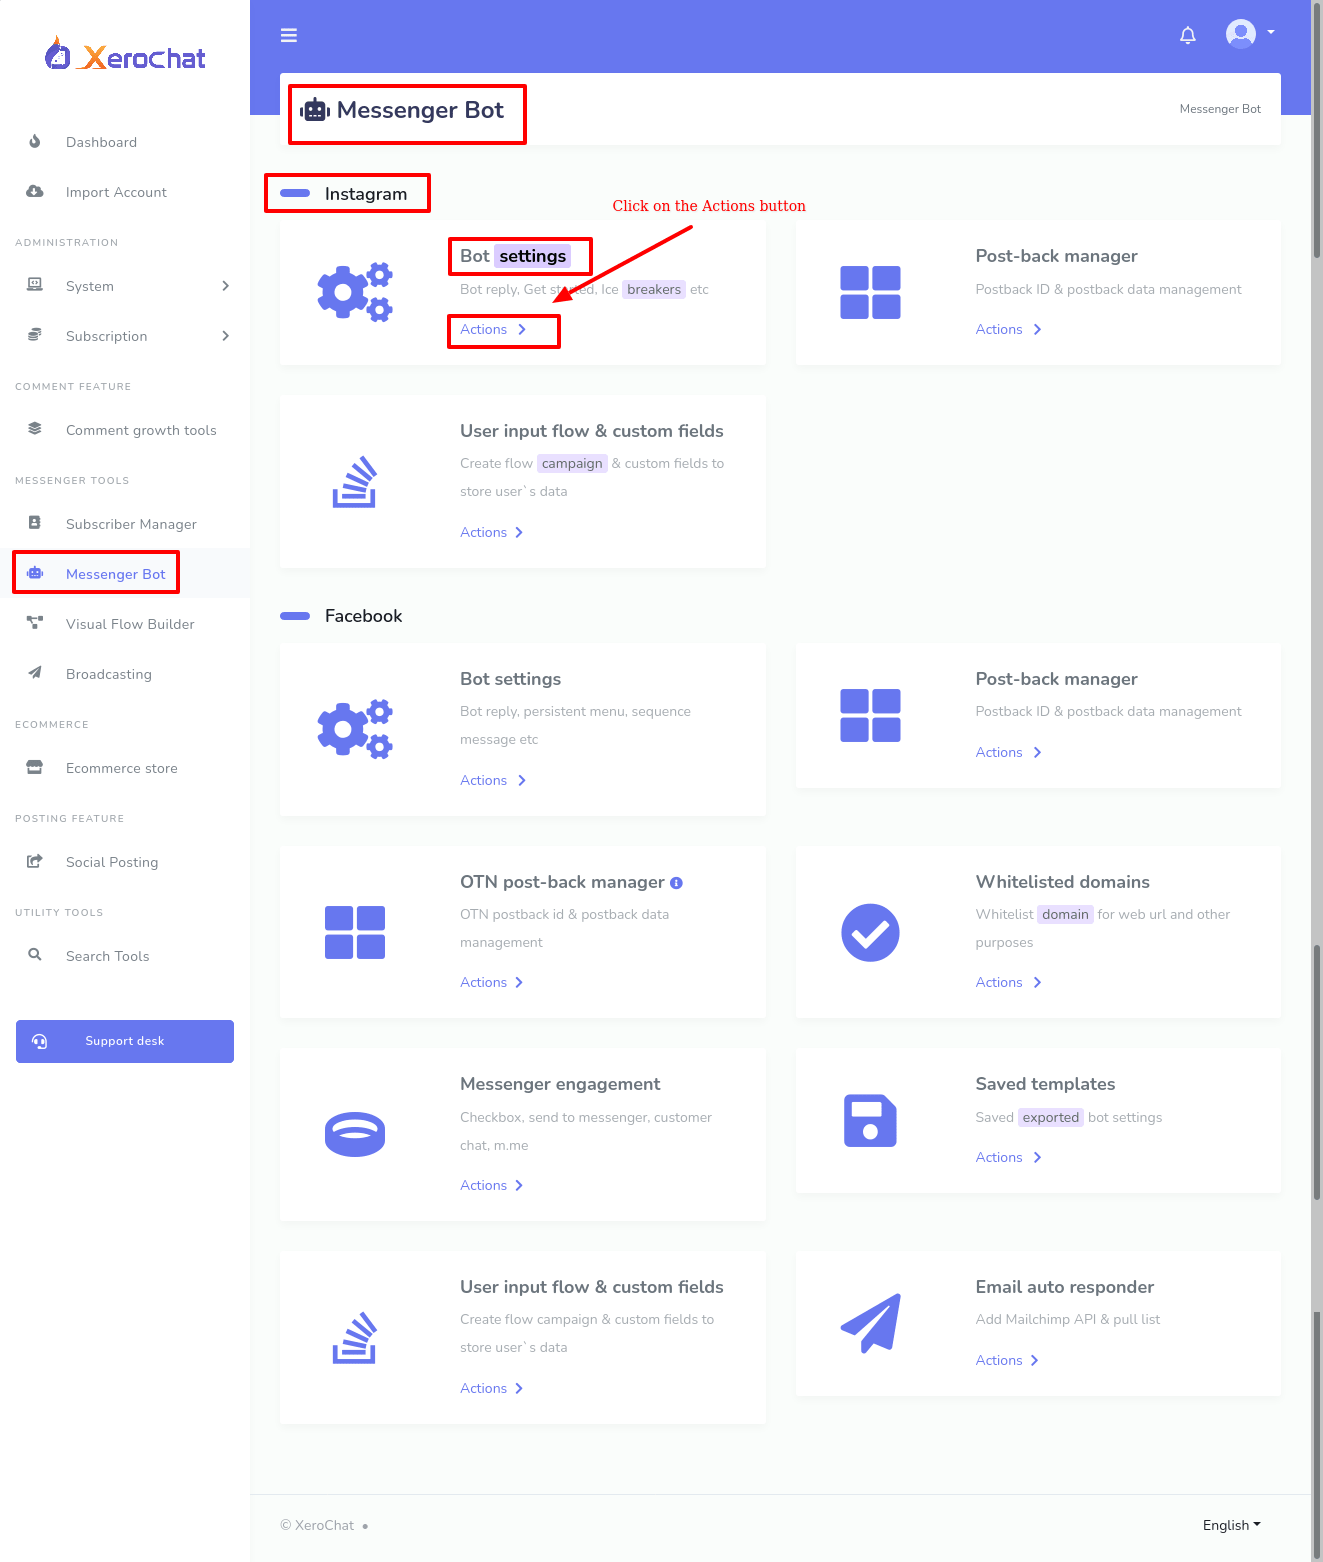1323x1562 pixels.
Task: Open Actions under Instagram User input flow
Action: pos(492,532)
